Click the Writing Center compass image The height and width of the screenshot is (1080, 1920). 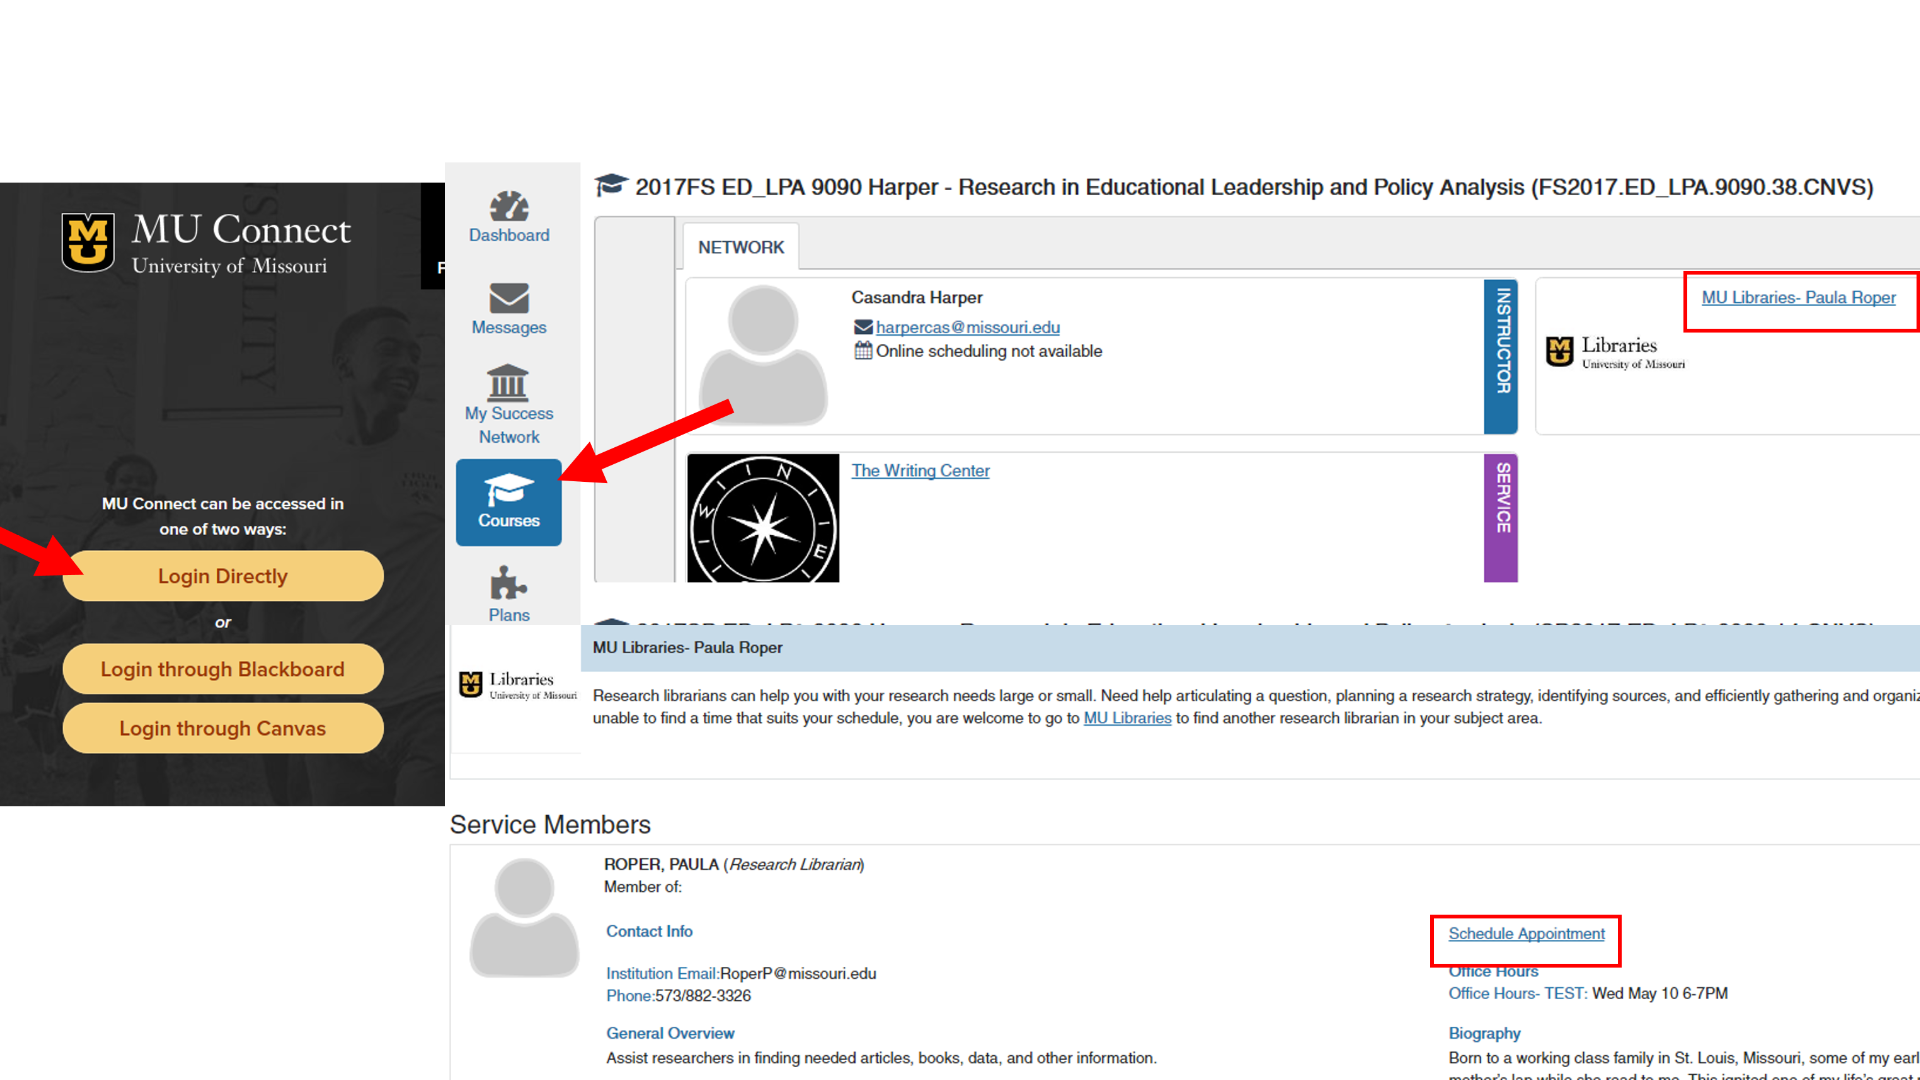click(763, 518)
